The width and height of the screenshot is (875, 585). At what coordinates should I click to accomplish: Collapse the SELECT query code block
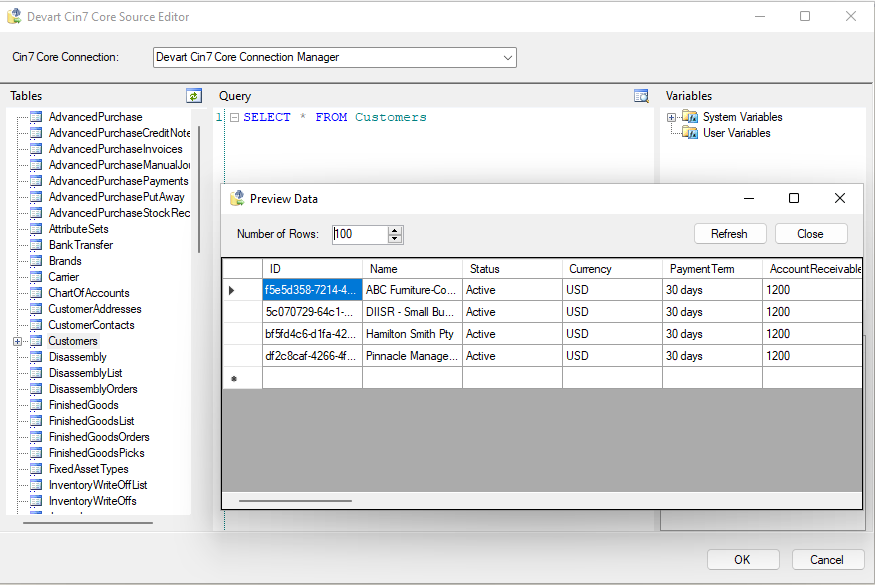coord(233,117)
